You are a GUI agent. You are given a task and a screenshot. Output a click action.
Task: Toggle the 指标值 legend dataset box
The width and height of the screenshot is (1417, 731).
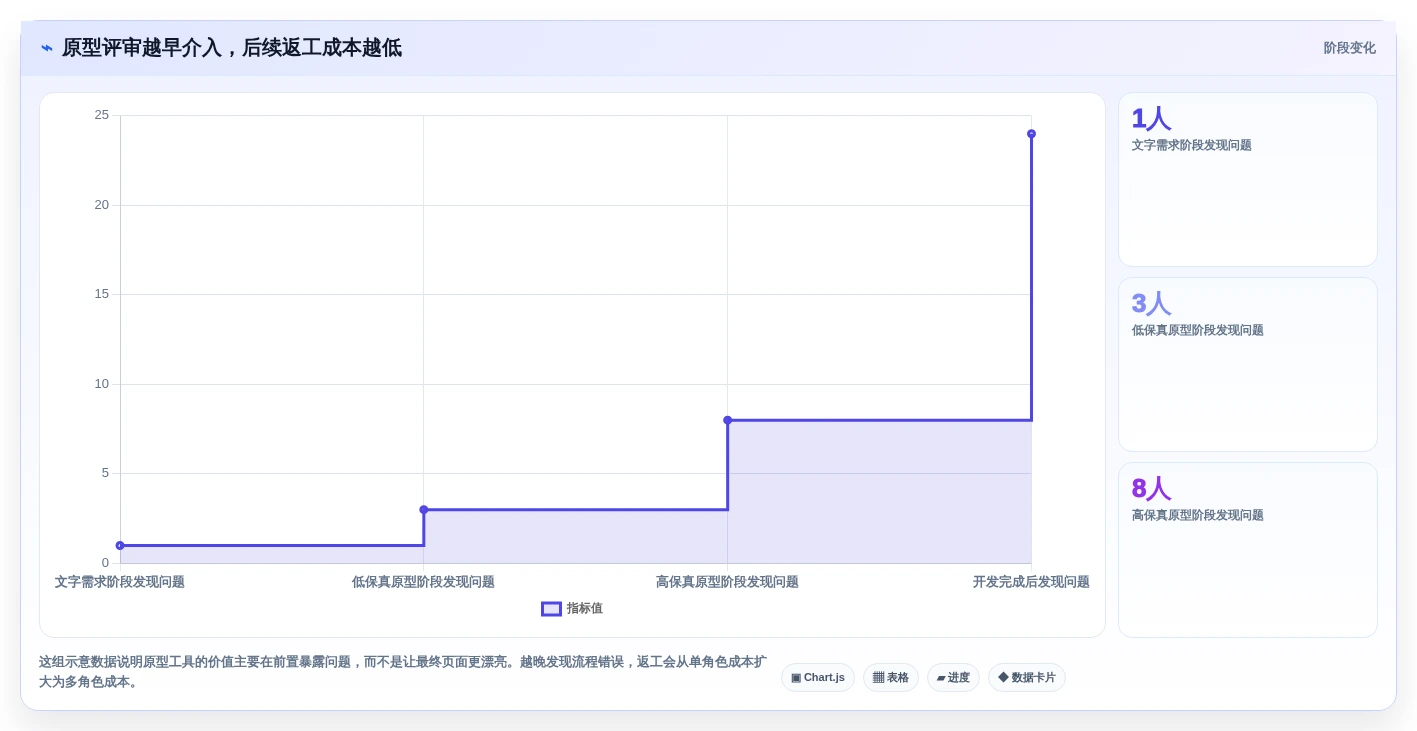click(x=551, y=609)
